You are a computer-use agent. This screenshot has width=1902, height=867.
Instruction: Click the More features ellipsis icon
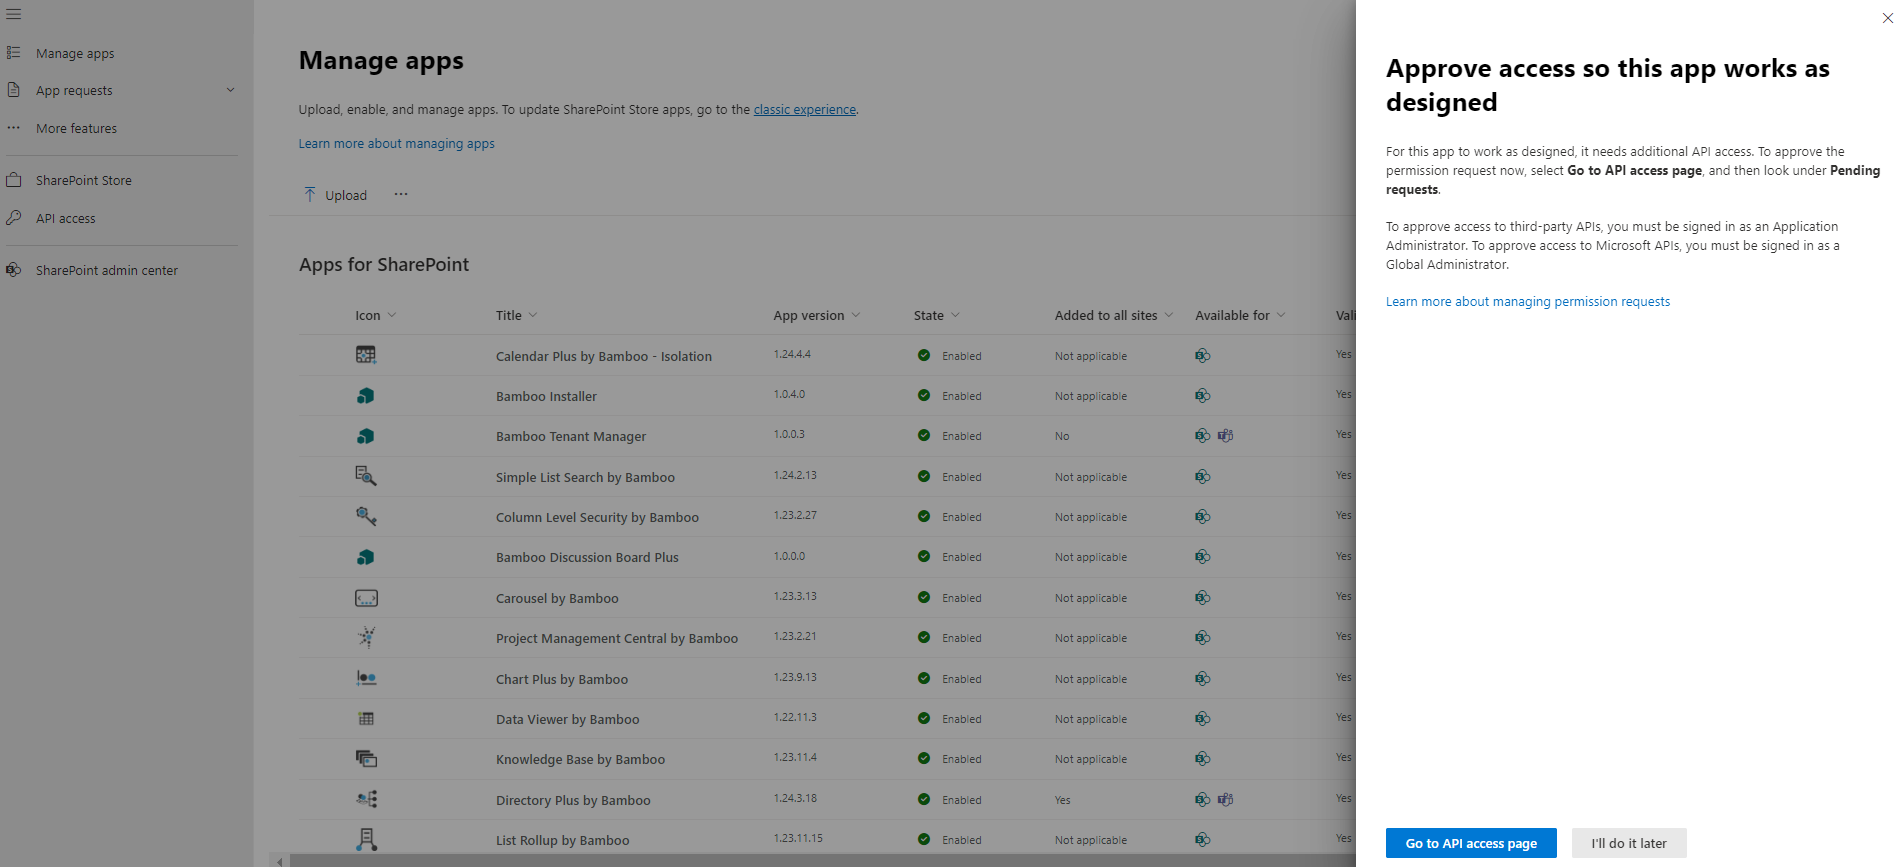coord(14,128)
